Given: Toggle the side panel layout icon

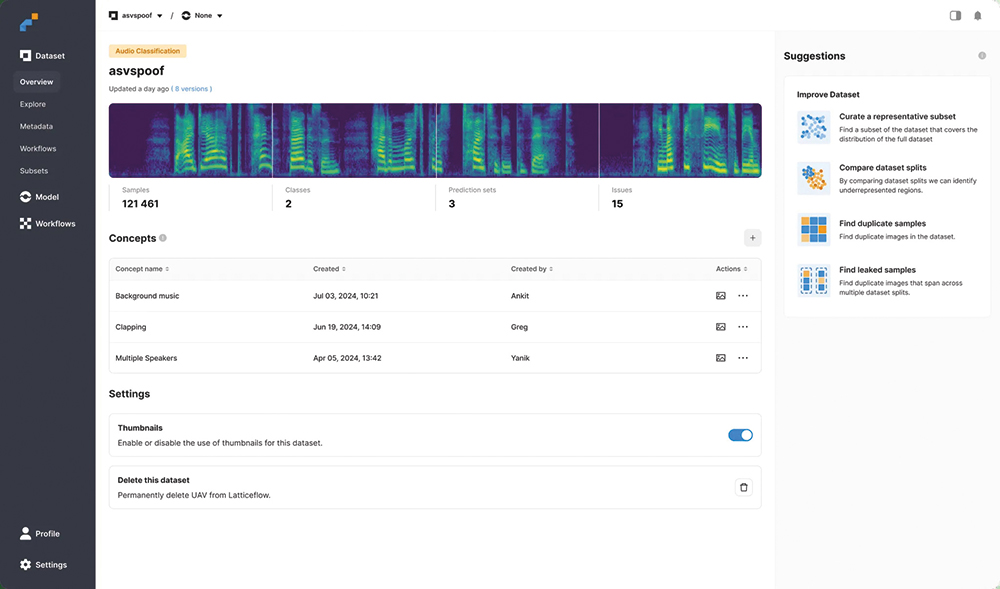Looking at the screenshot, I should point(955,15).
